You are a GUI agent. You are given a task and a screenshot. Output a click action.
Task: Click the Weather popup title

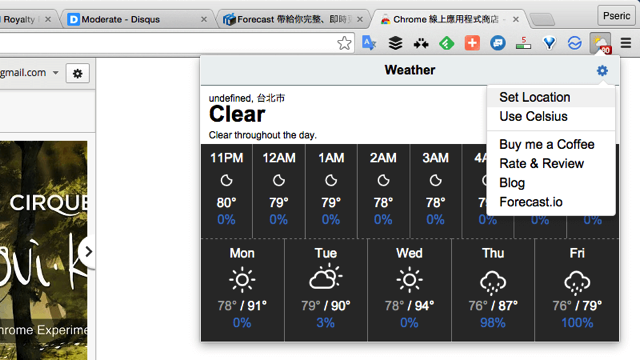tap(410, 70)
